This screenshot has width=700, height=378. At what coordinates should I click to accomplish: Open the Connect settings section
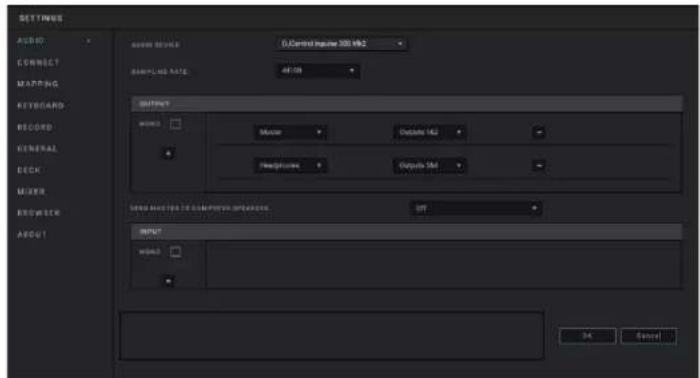tap(38, 62)
